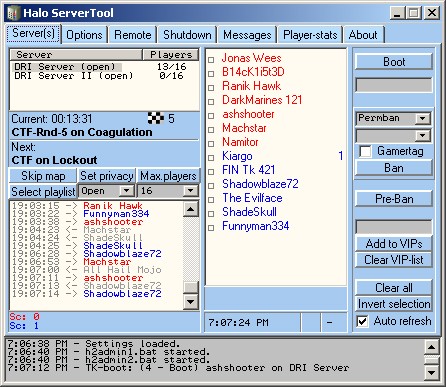This screenshot has width=446, height=387.
Task: Click the Server column header
Action: [x=76, y=55]
